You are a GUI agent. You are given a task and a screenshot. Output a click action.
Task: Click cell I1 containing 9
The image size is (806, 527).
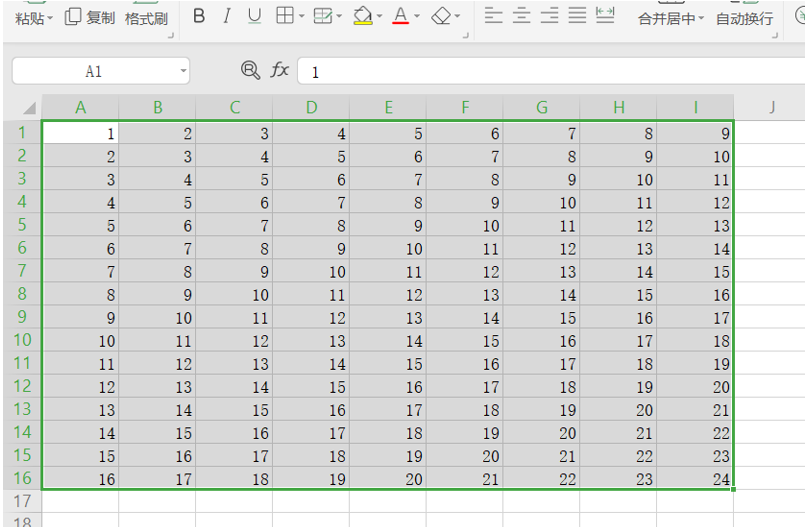(x=695, y=133)
